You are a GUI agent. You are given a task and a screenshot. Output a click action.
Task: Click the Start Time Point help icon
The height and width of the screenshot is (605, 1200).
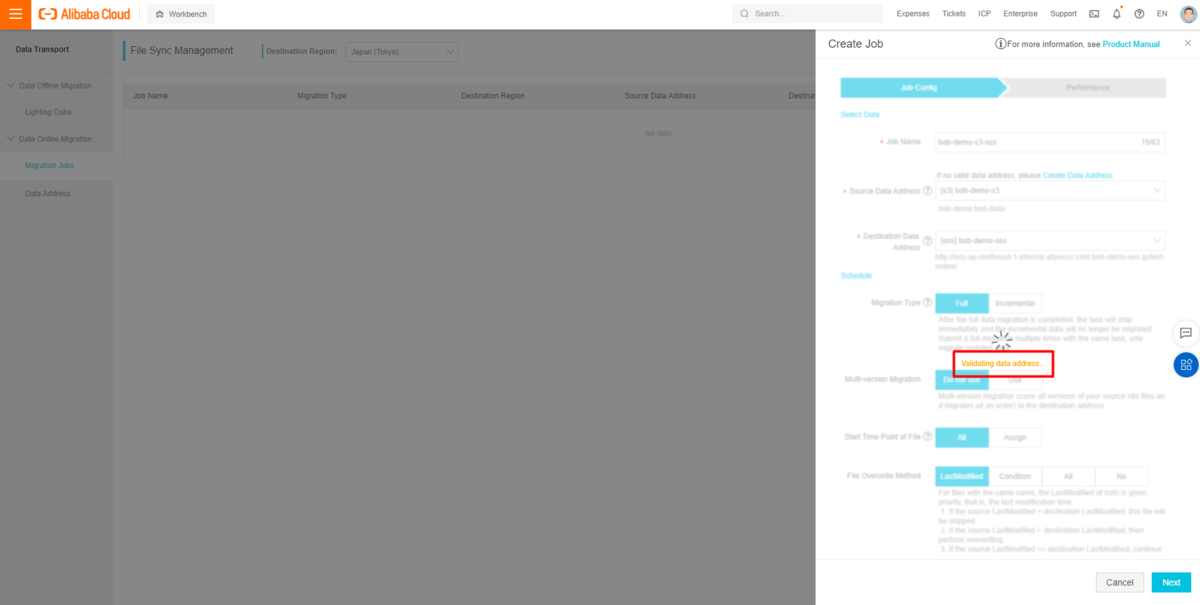tap(928, 437)
